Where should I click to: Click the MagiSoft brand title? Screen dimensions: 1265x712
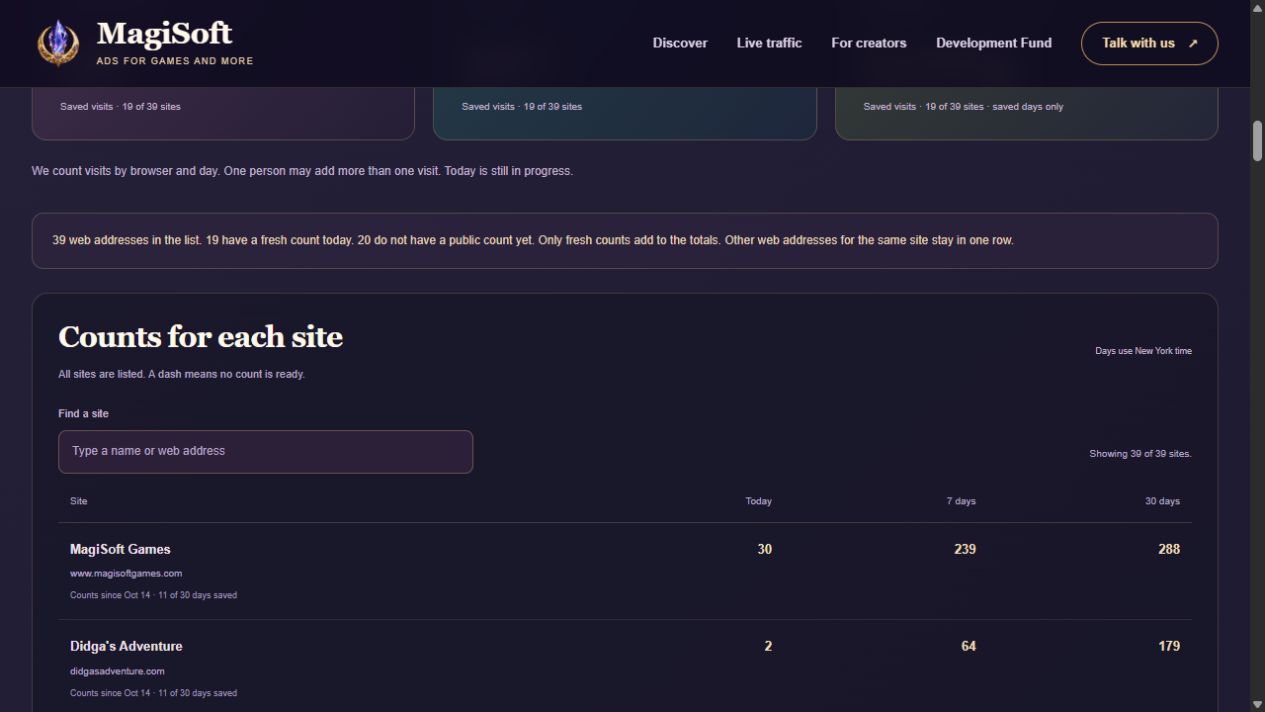click(164, 34)
